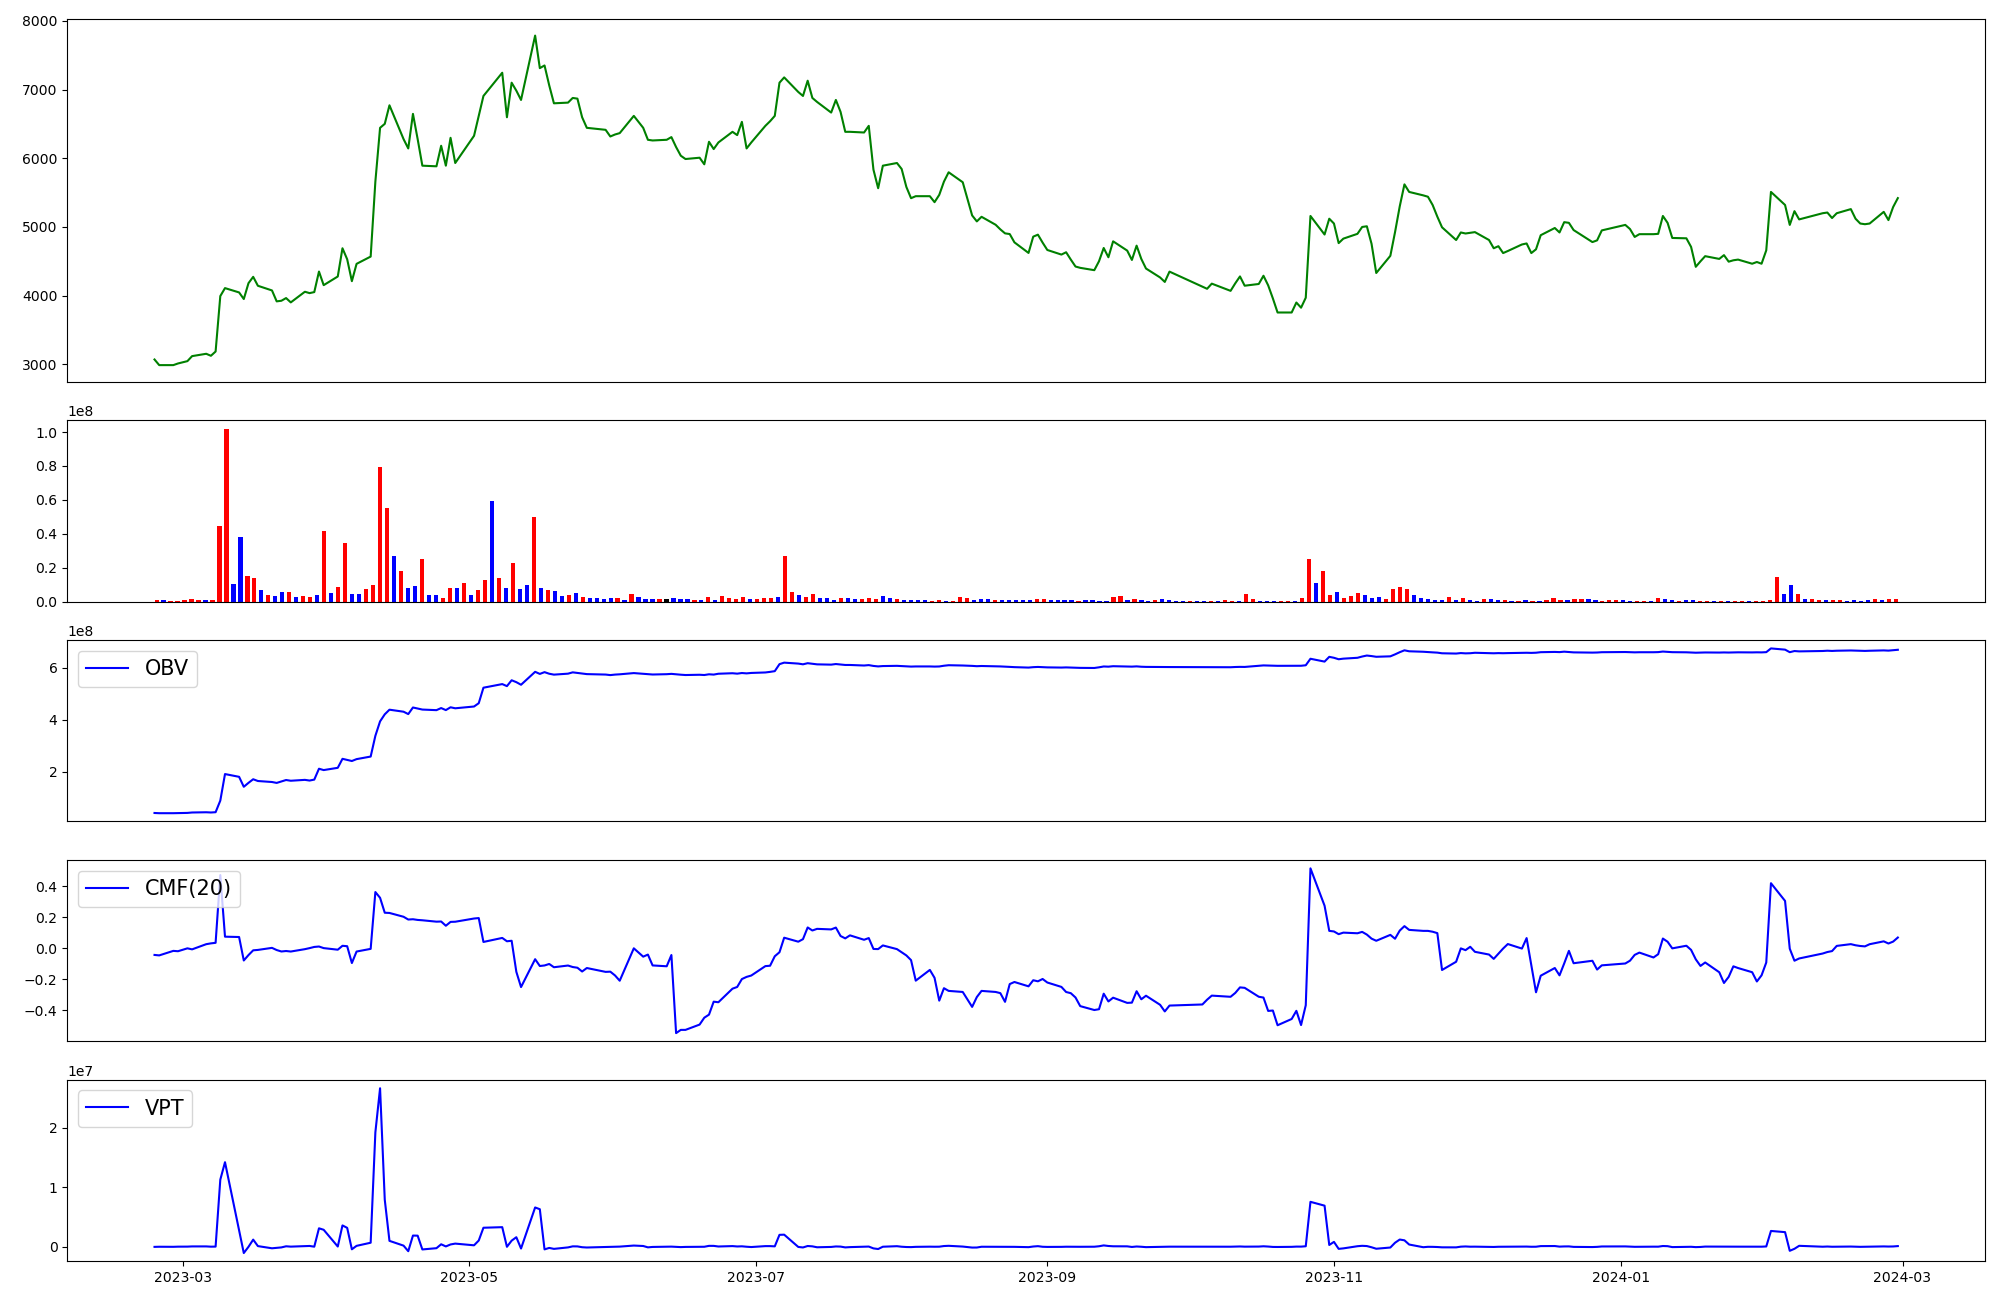Click the 2023-05 date tick label
Viewport: 2000px width, 1300px height.
(469, 1277)
